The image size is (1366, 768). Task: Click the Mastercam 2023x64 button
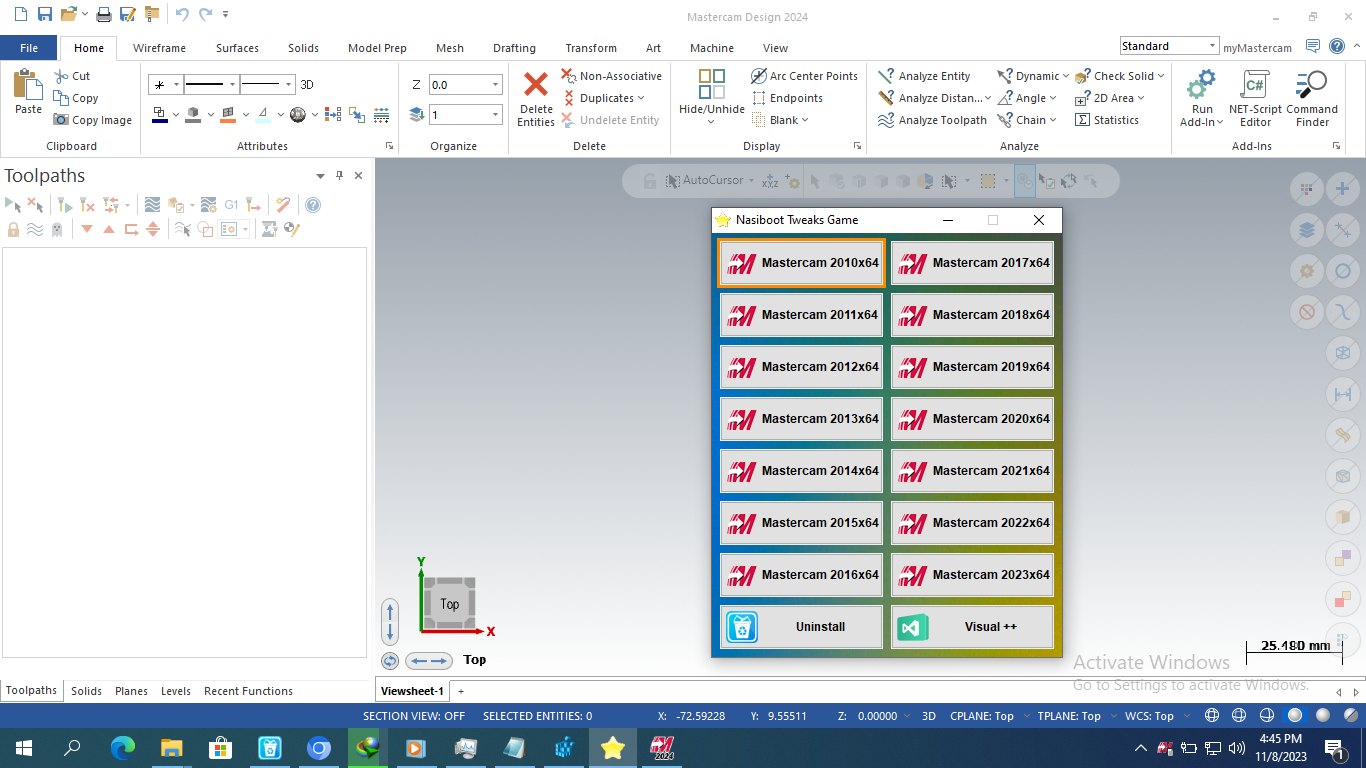click(x=973, y=575)
